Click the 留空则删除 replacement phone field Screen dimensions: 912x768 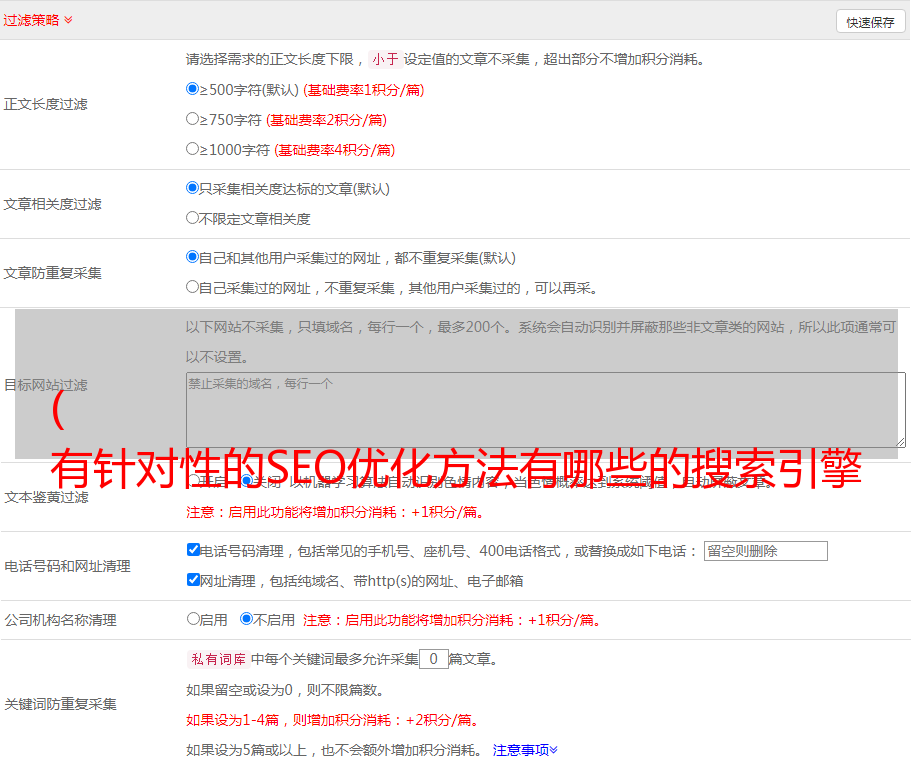765,551
